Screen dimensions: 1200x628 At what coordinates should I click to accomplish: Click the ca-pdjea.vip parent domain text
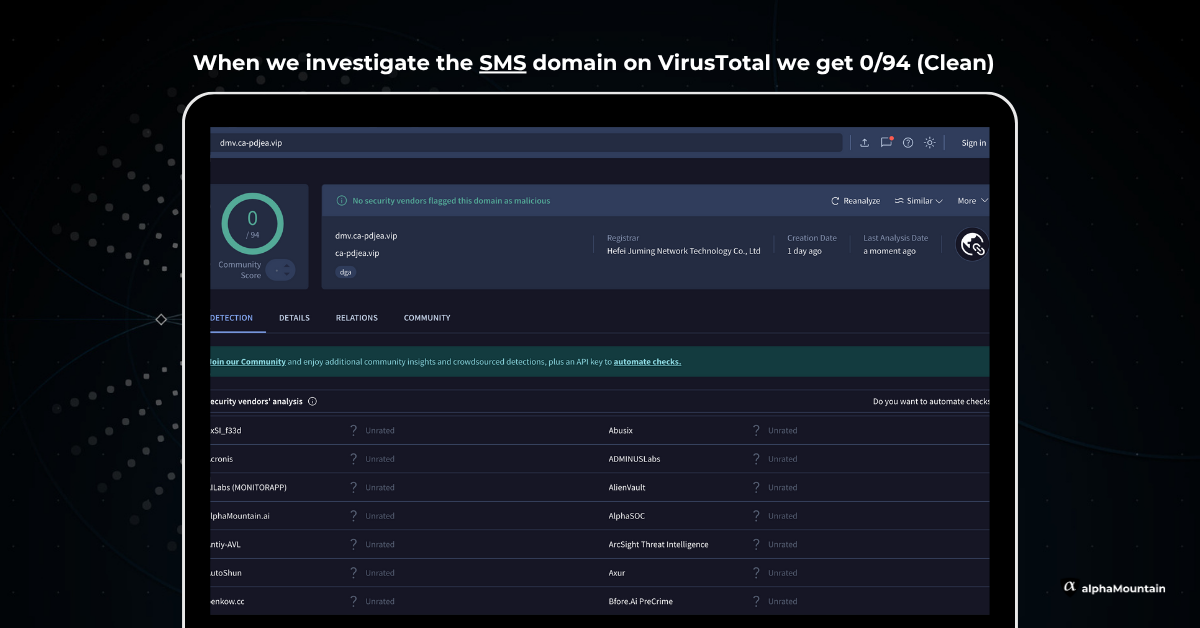pyautogui.click(x=357, y=253)
